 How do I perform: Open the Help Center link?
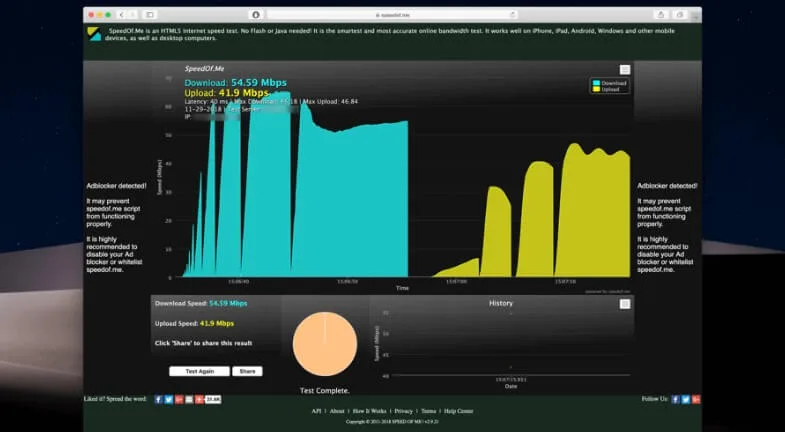pyautogui.click(x=459, y=411)
